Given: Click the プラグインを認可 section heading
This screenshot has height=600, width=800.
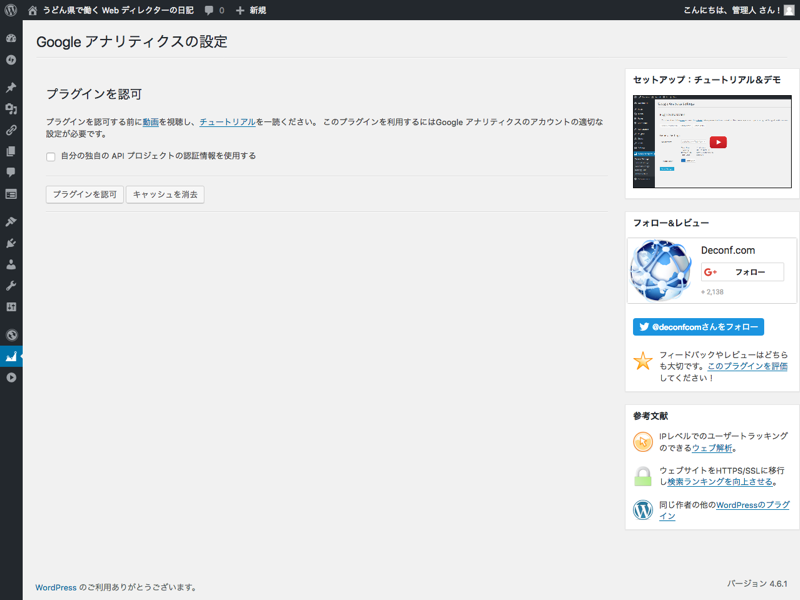Looking at the screenshot, I should coord(94,94).
